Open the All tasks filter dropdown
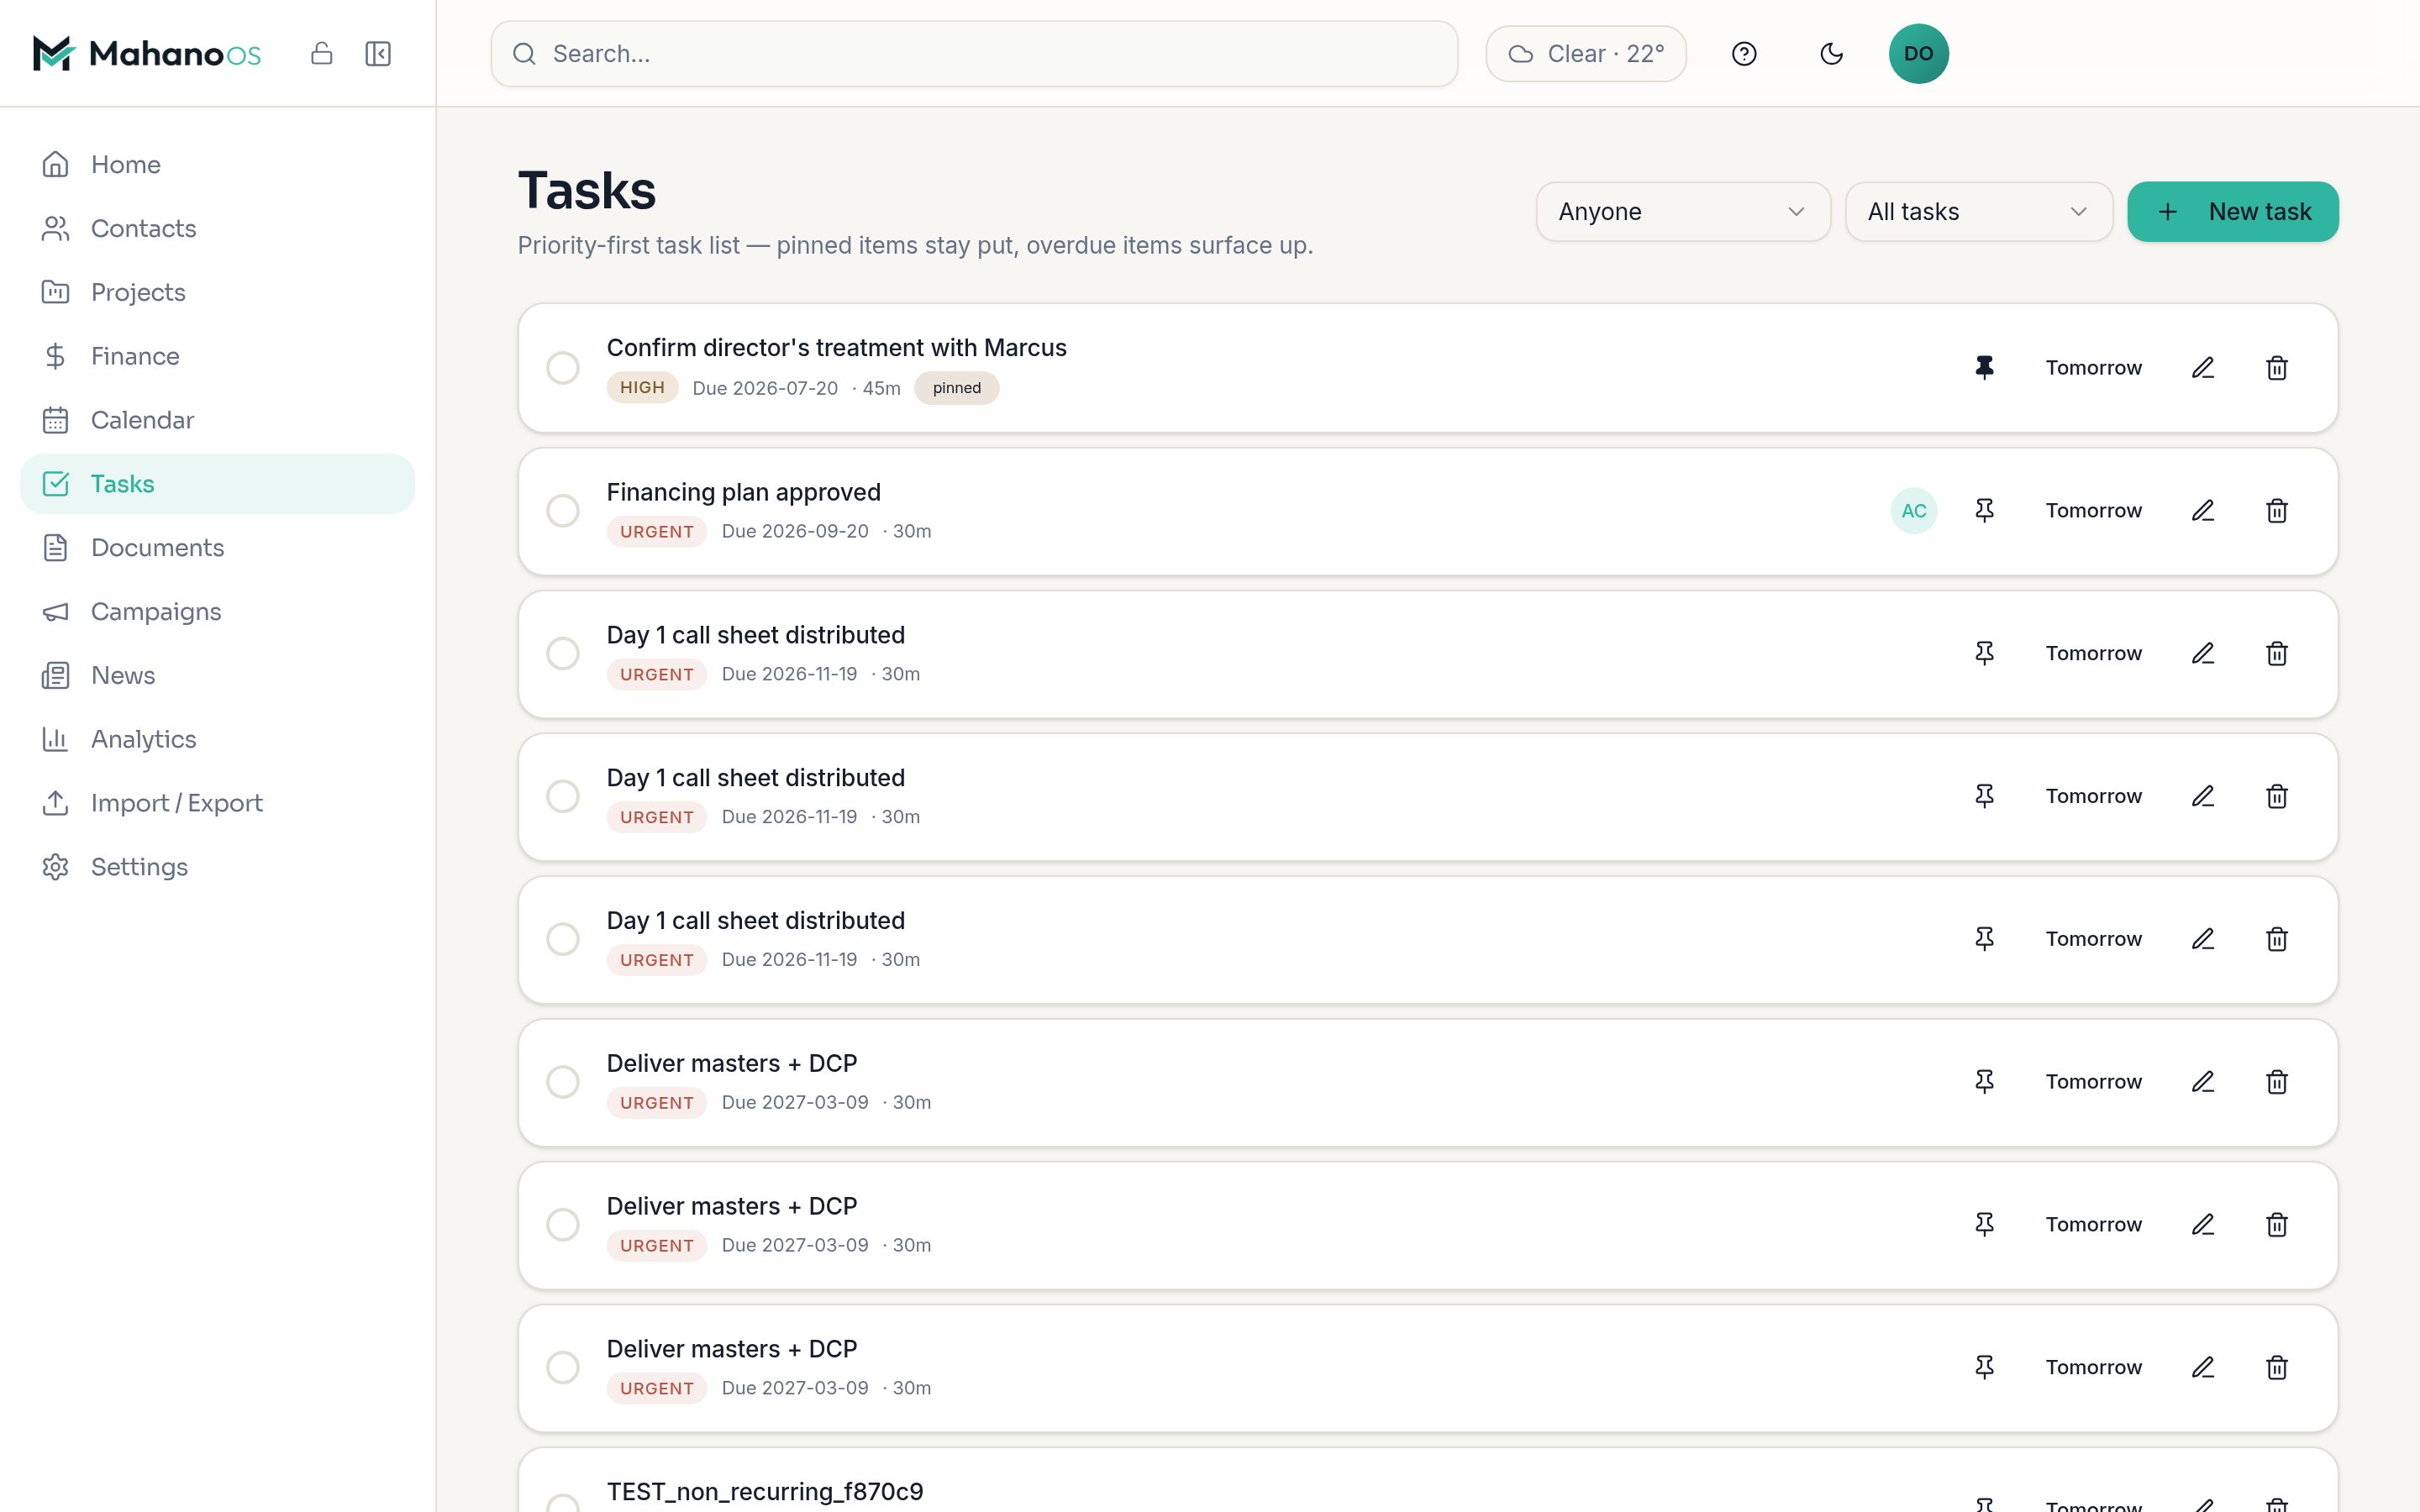Screen dimensions: 2420x1512 pos(1978,211)
